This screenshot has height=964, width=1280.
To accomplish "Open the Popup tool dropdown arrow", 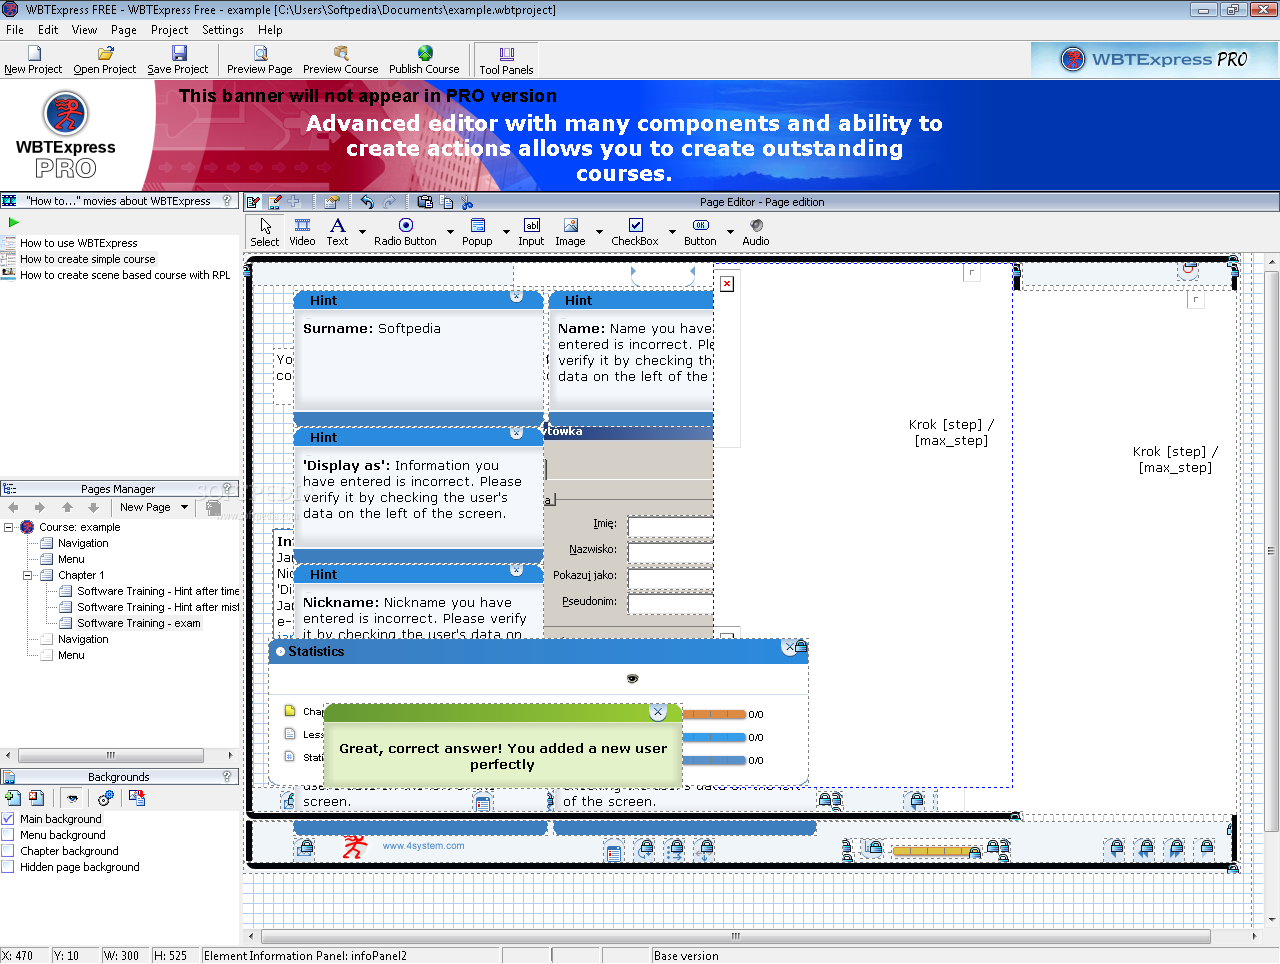I will click(506, 232).
